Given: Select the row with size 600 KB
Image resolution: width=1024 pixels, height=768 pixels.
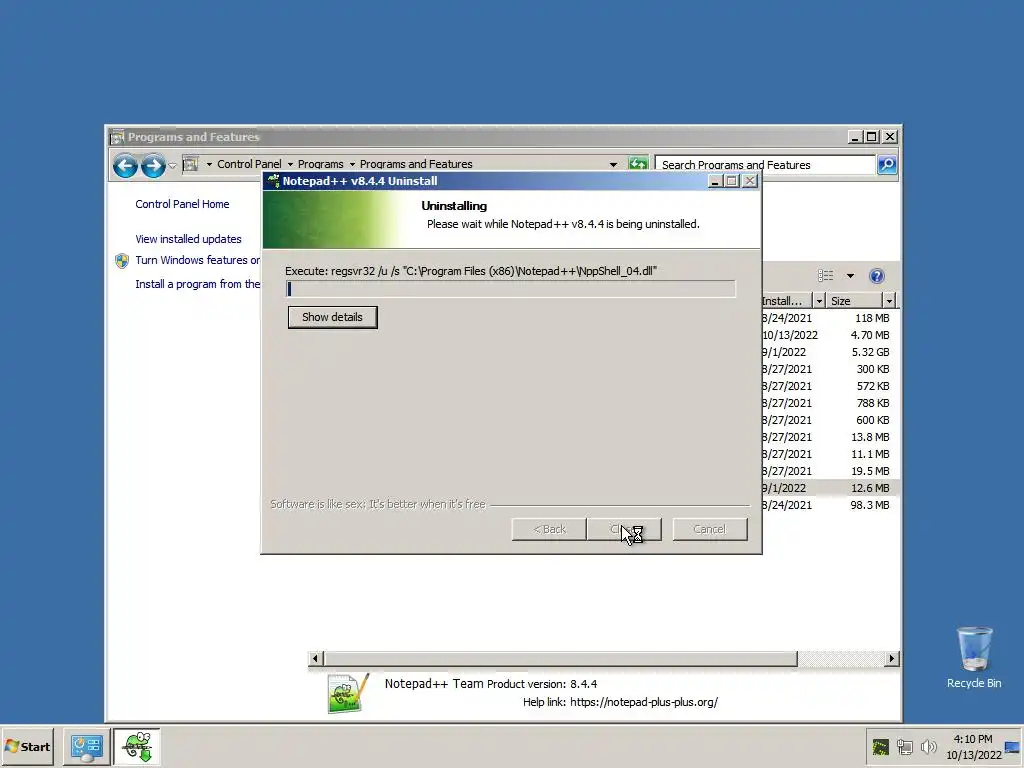Looking at the screenshot, I should [829, 420].
